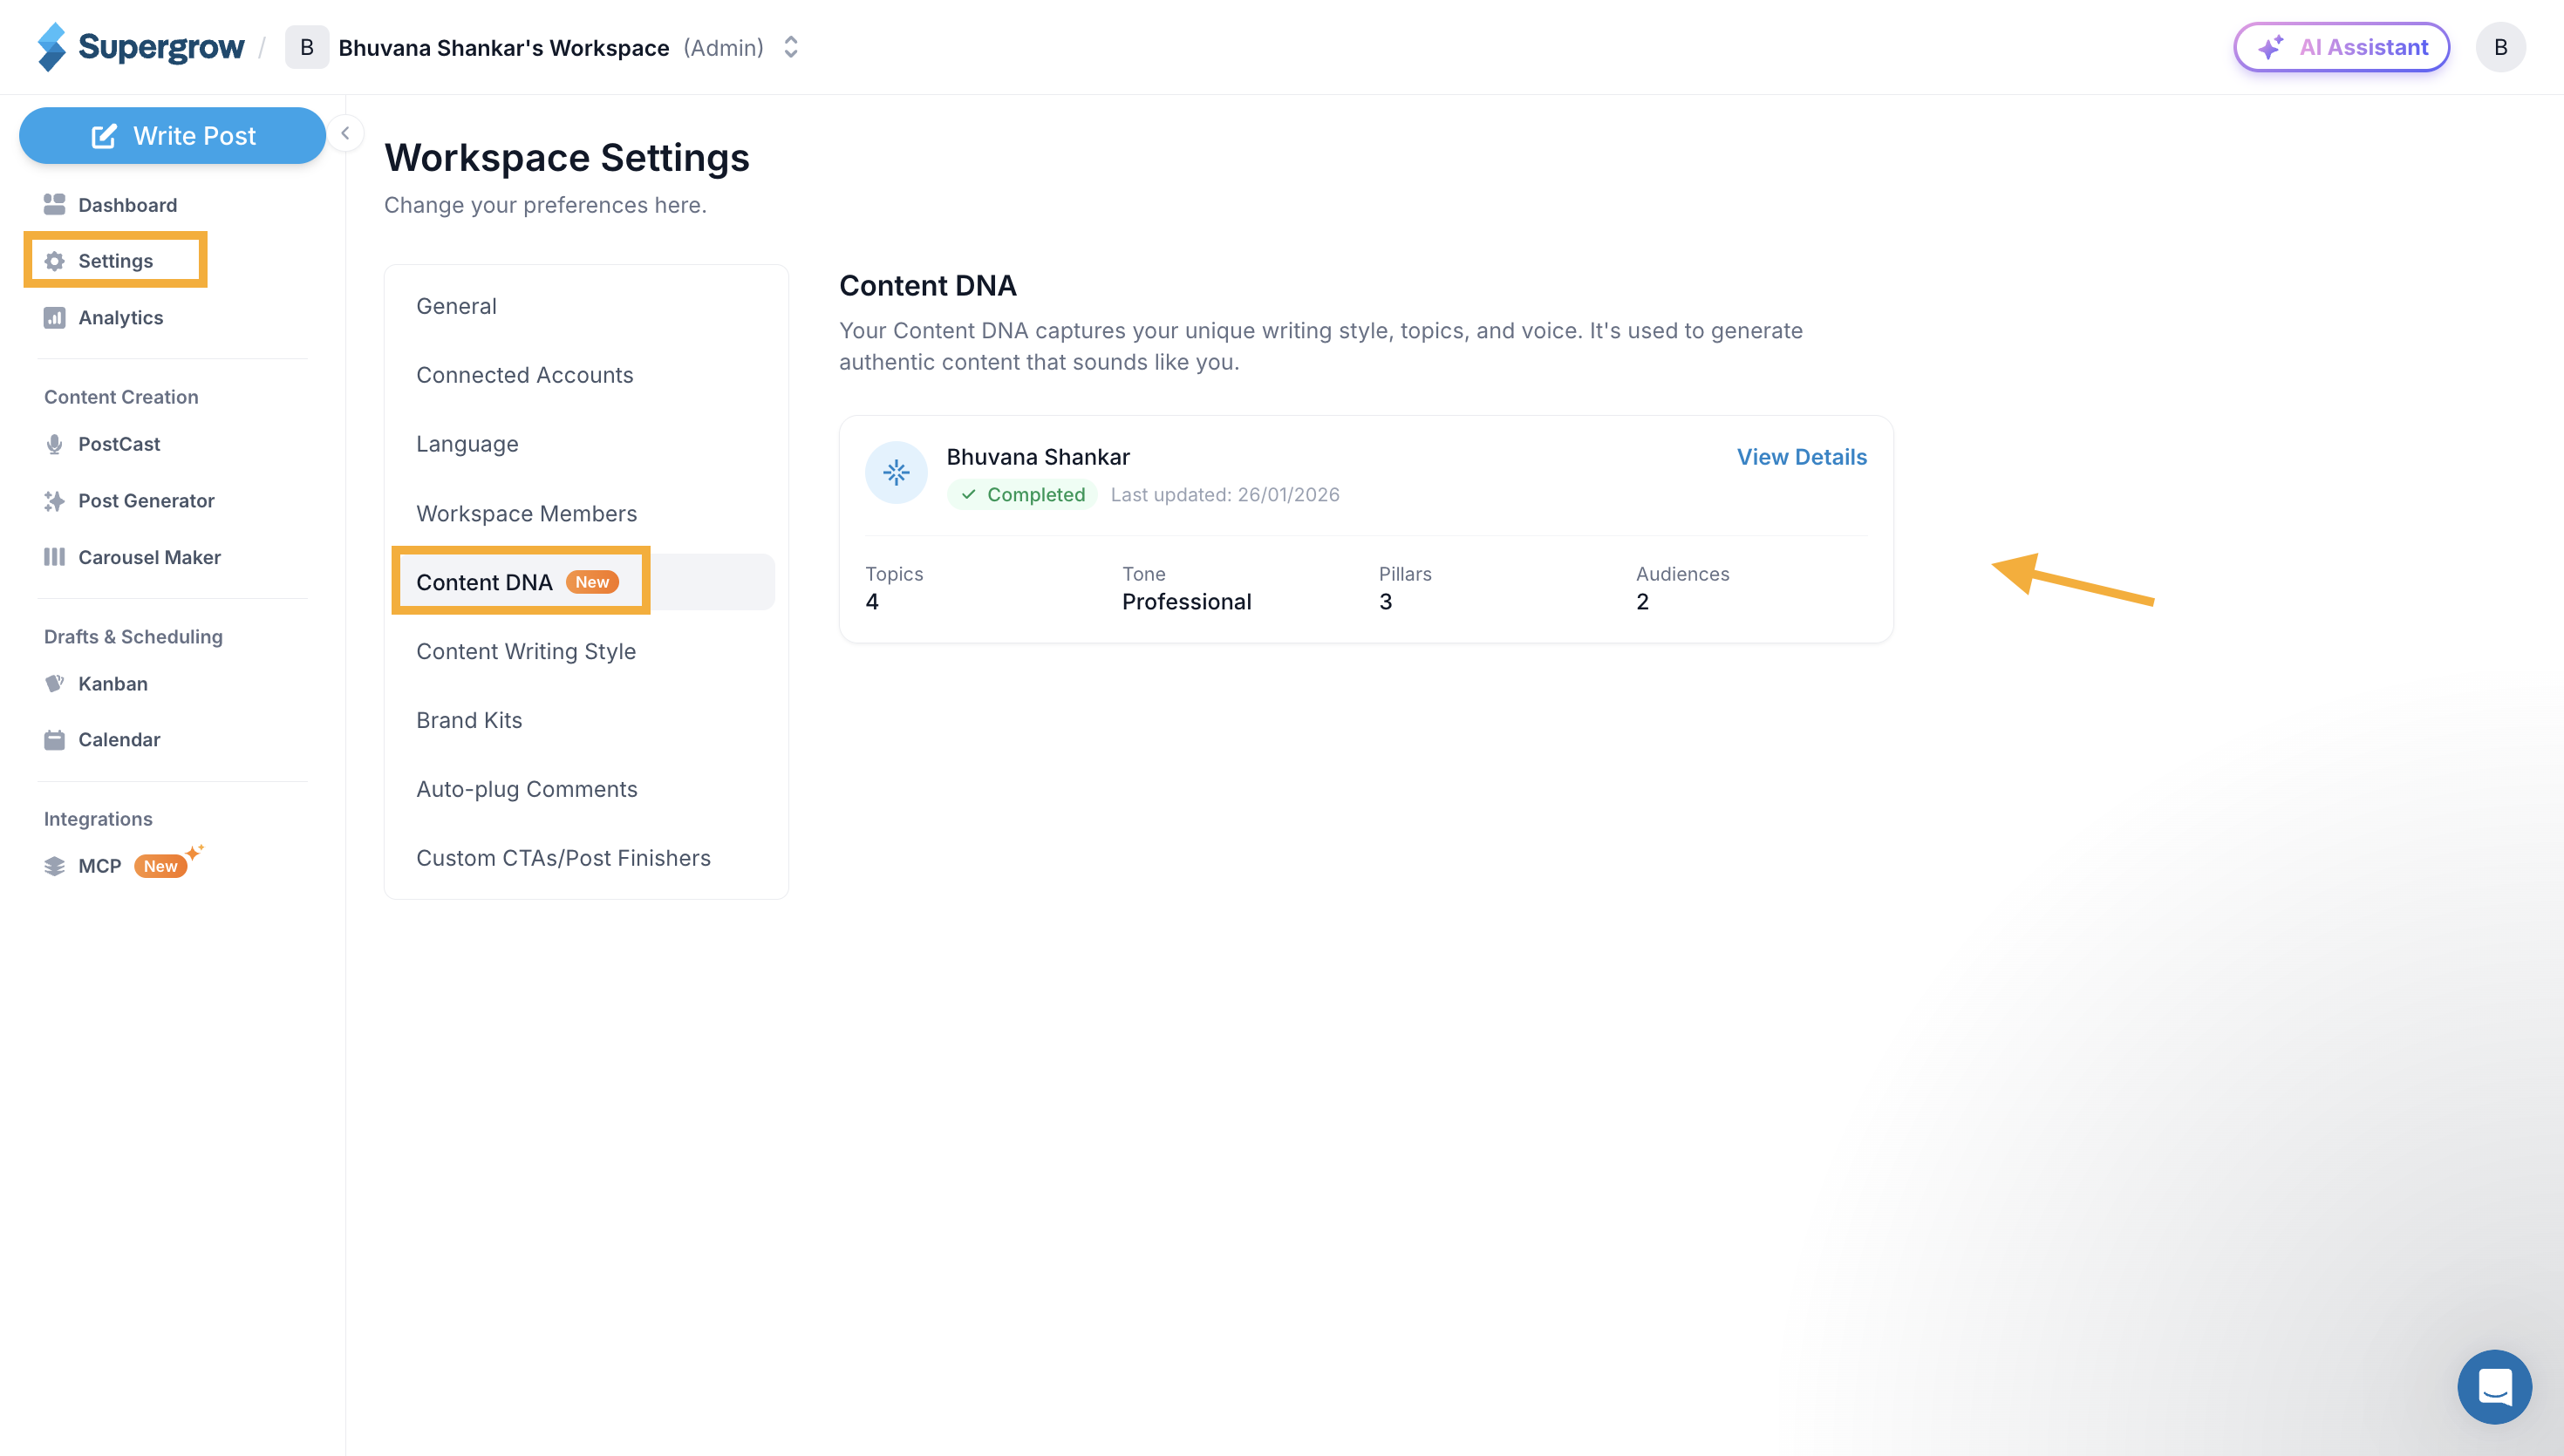Click the Tone value Professional
This screenshot has width=2564, height=1456.
coord(1186,602)
